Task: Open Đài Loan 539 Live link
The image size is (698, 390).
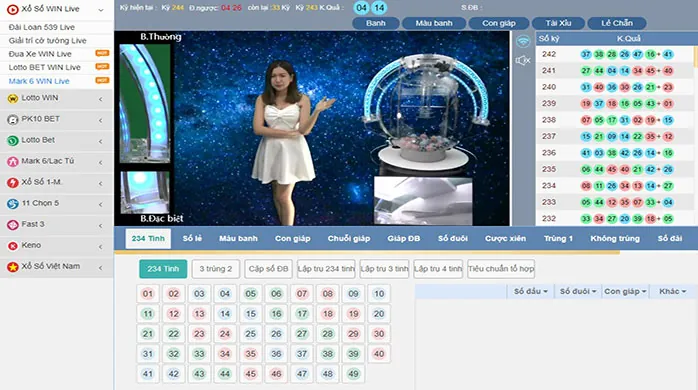Action: click(x=42, y=27)
